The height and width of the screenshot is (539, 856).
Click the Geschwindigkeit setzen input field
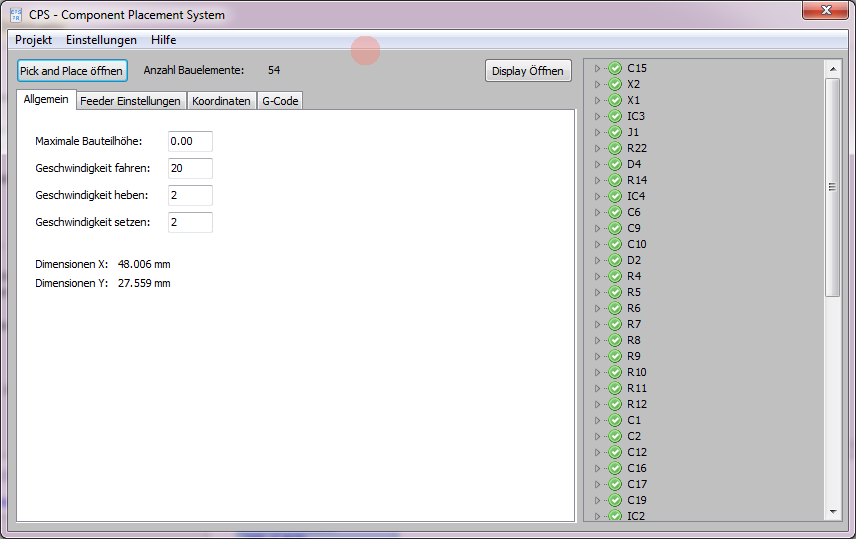pyautogui.click(x=190, y=222)
